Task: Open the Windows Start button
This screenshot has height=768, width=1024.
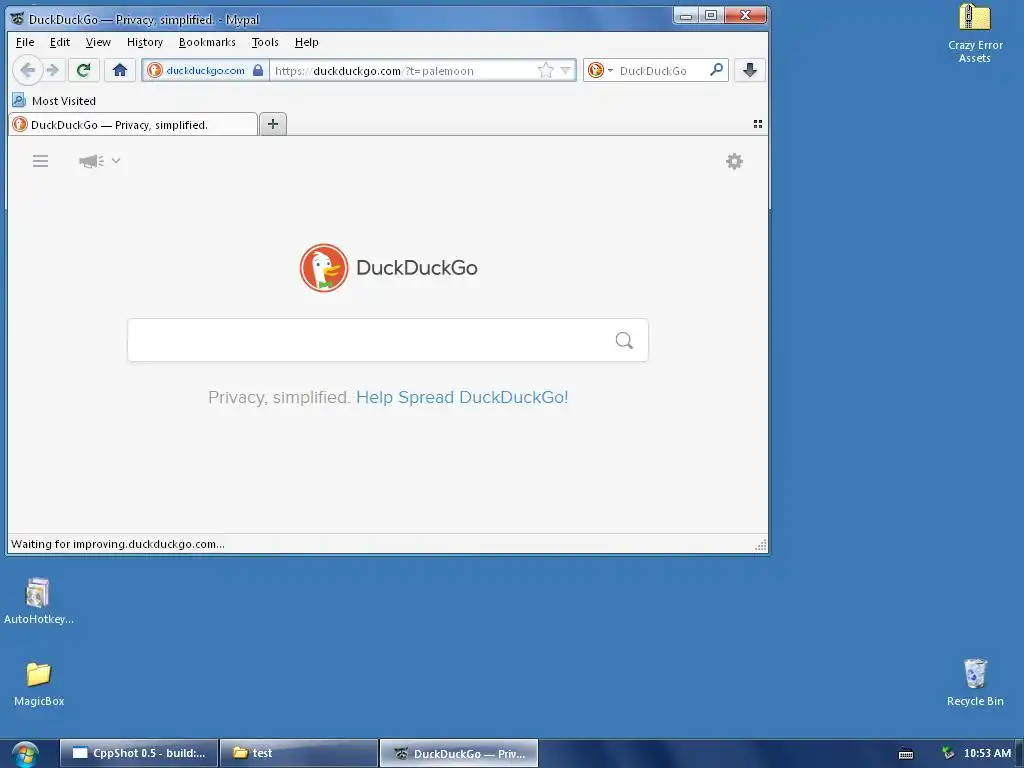Action: click(x=24, y=754)
